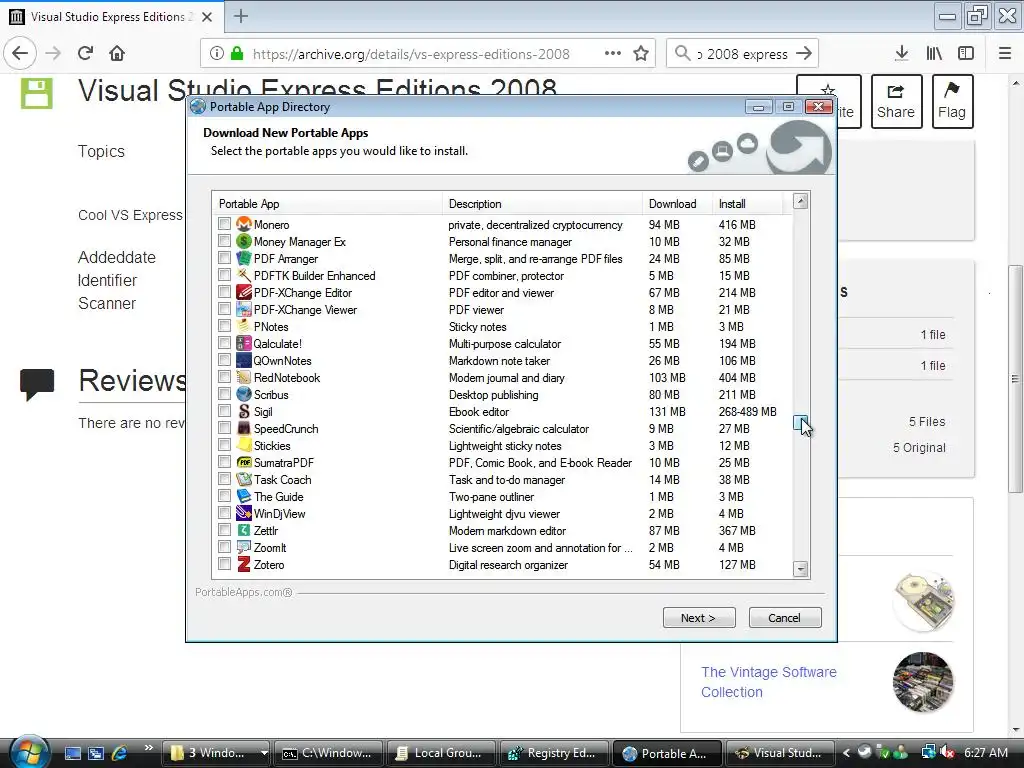
Task: Click the app list scroll-up arrow
Action: (x=801, y=201)
